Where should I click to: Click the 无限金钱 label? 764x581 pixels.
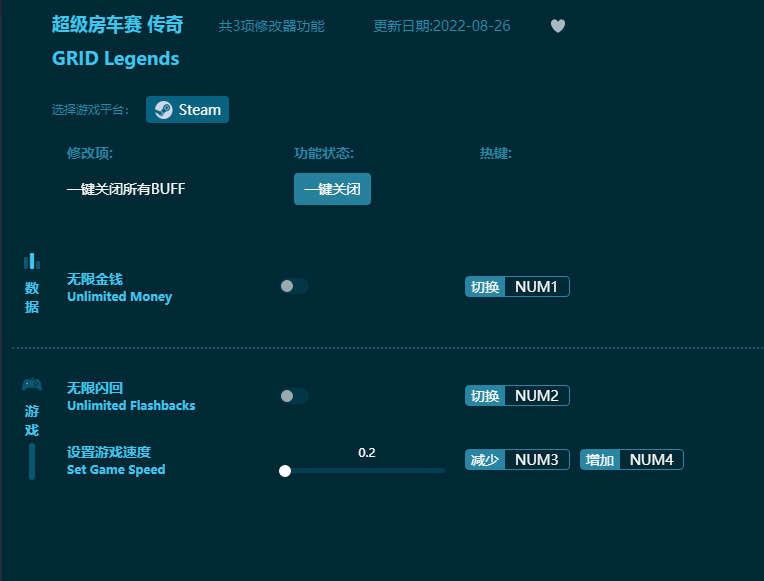tap(95, 279)
